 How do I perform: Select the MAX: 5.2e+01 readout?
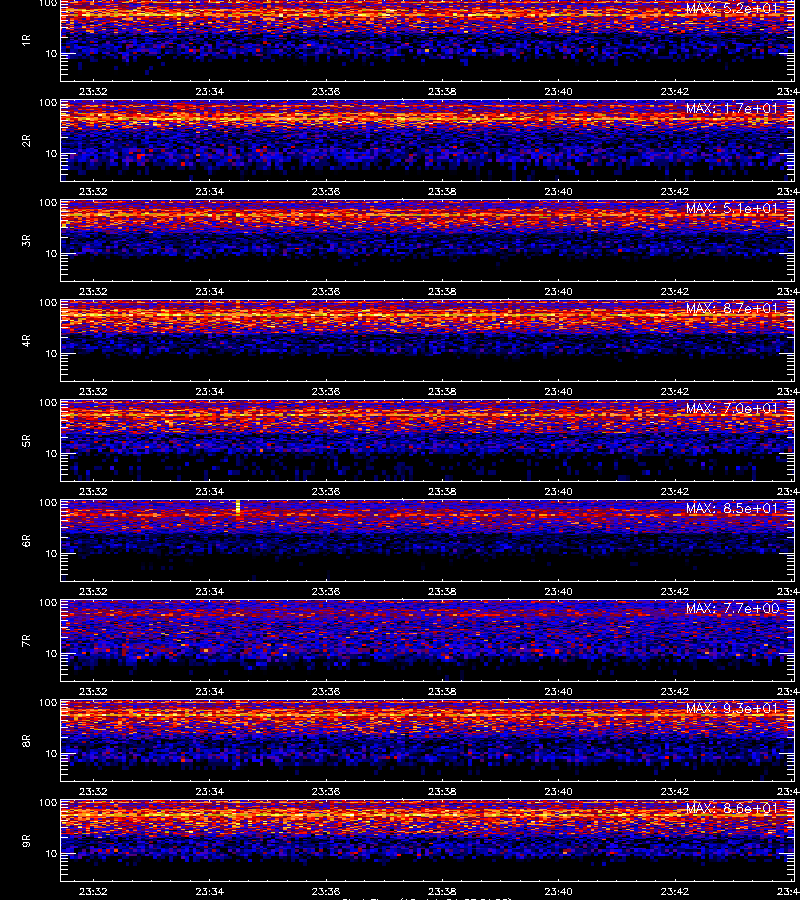732,8
